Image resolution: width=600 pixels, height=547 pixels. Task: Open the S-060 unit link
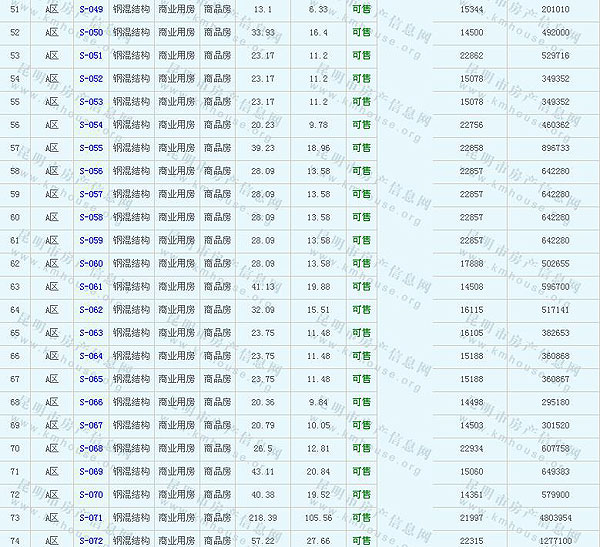[90, 264]
